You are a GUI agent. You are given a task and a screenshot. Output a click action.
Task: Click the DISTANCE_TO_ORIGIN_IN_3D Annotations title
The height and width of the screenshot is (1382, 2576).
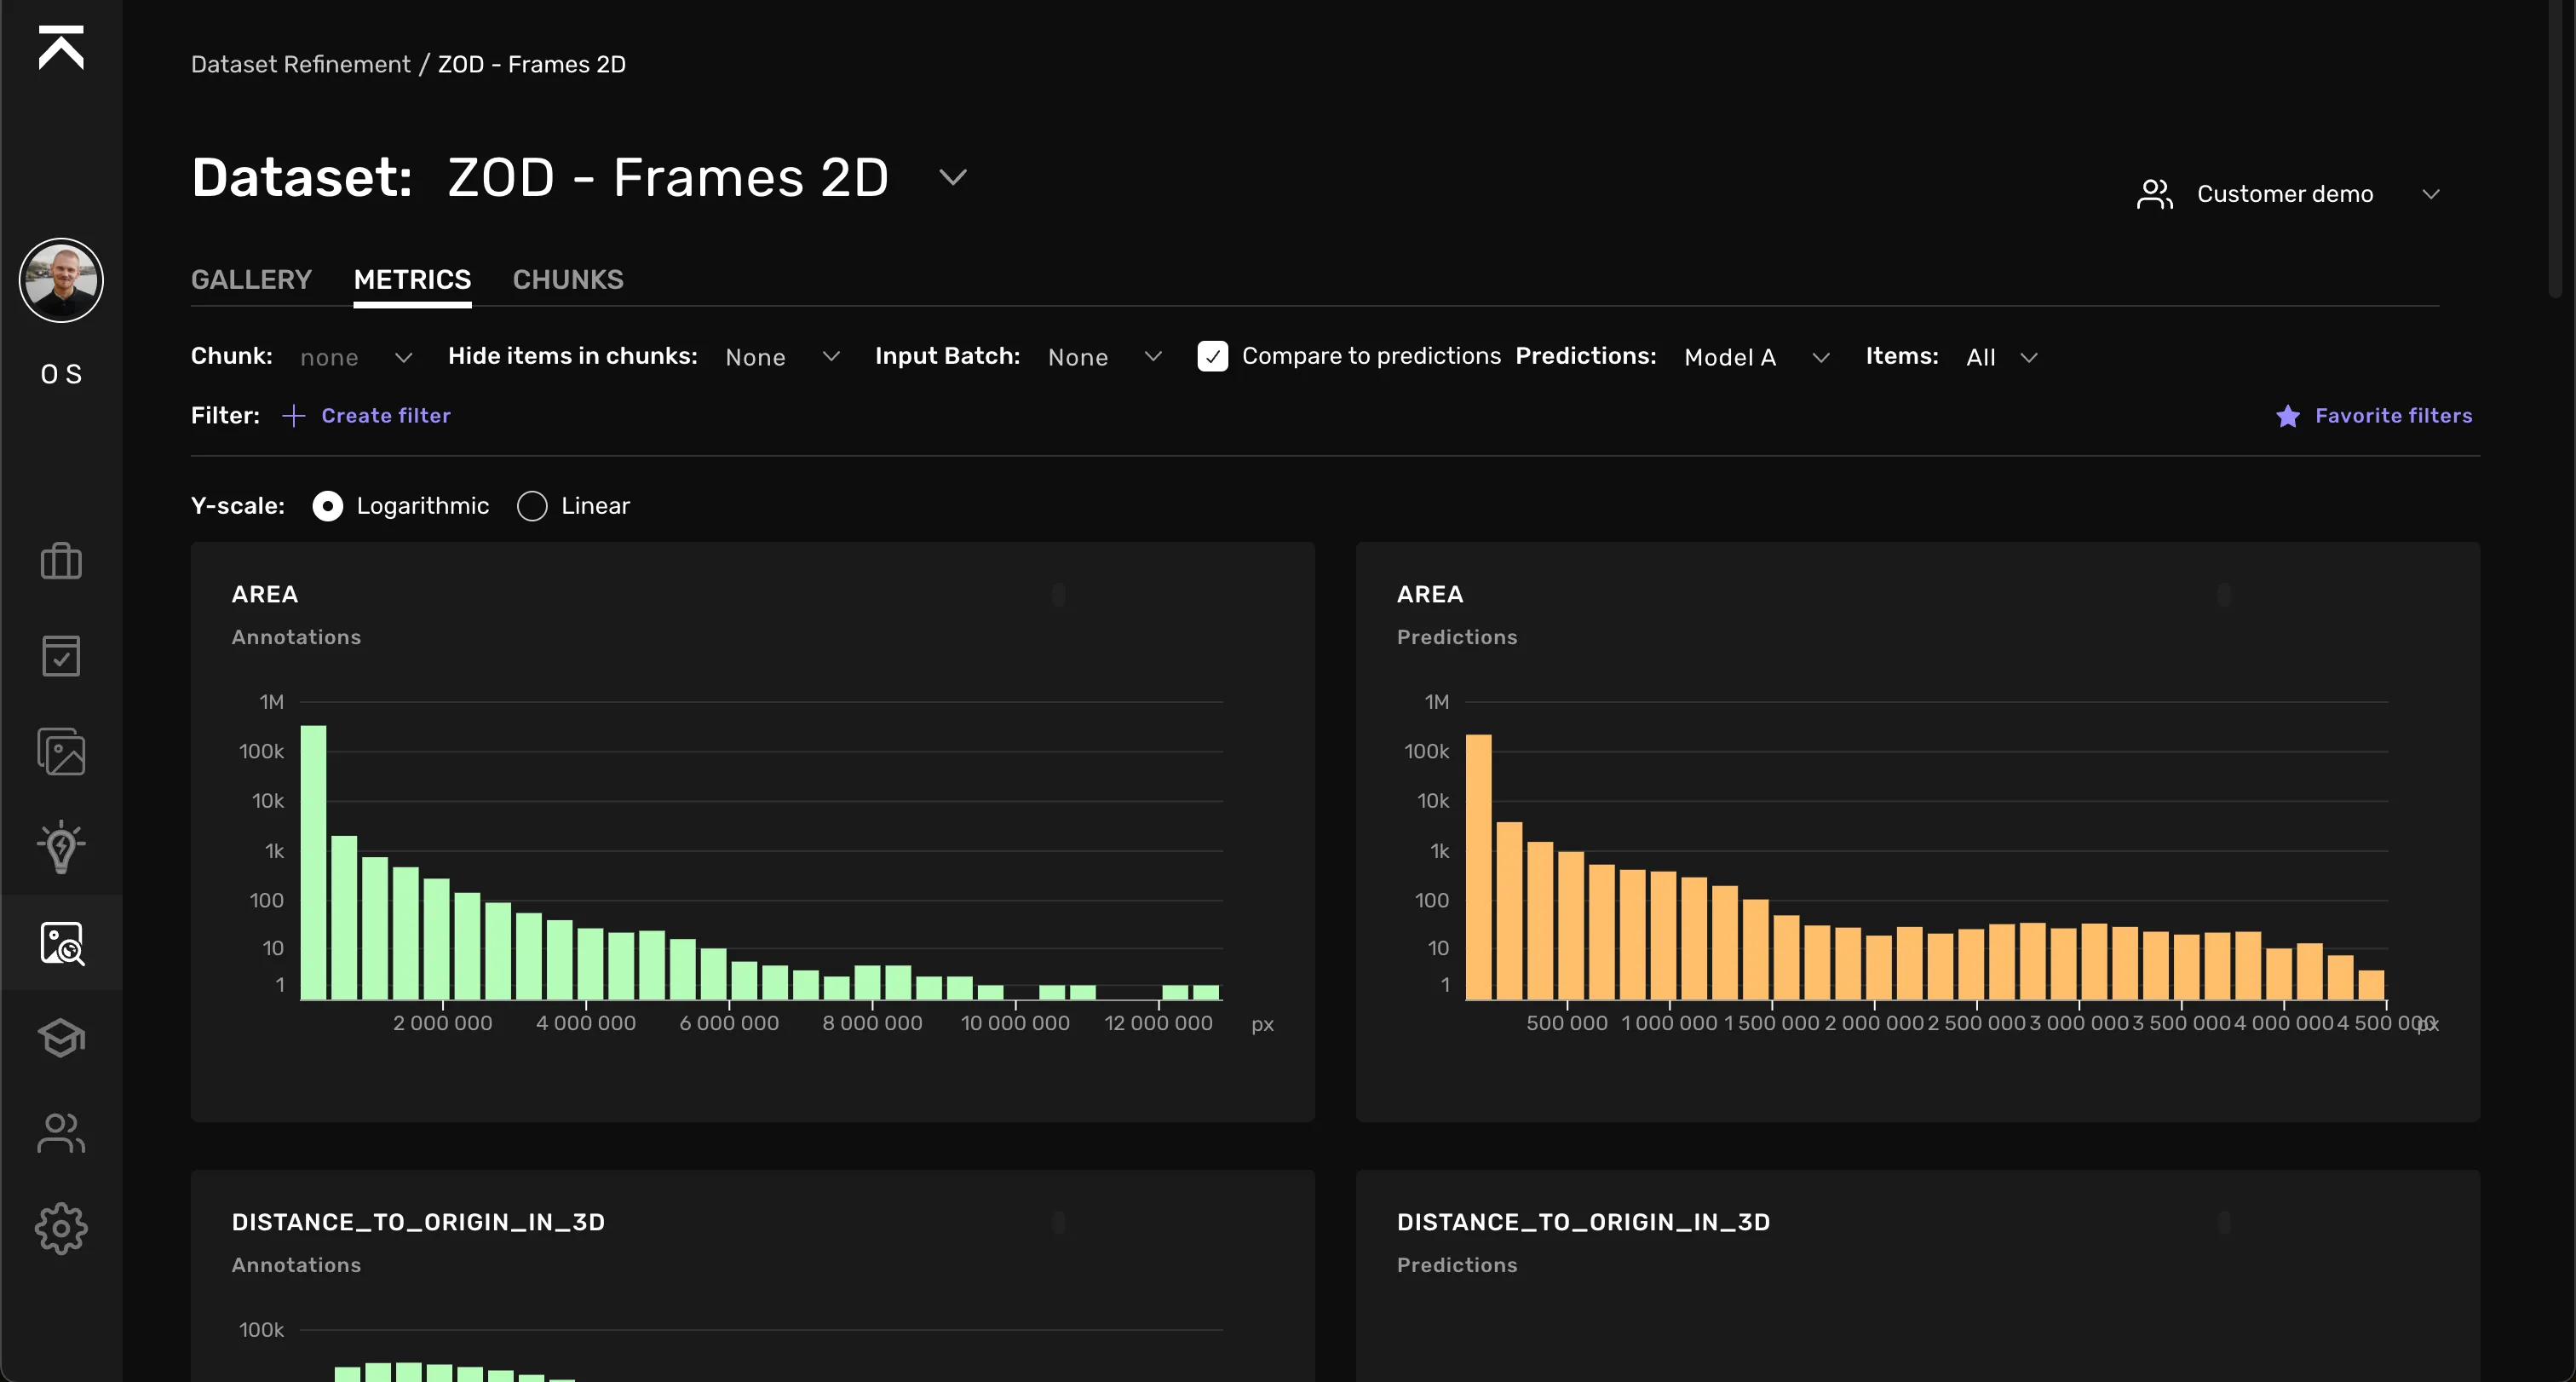pos(418,1223)
